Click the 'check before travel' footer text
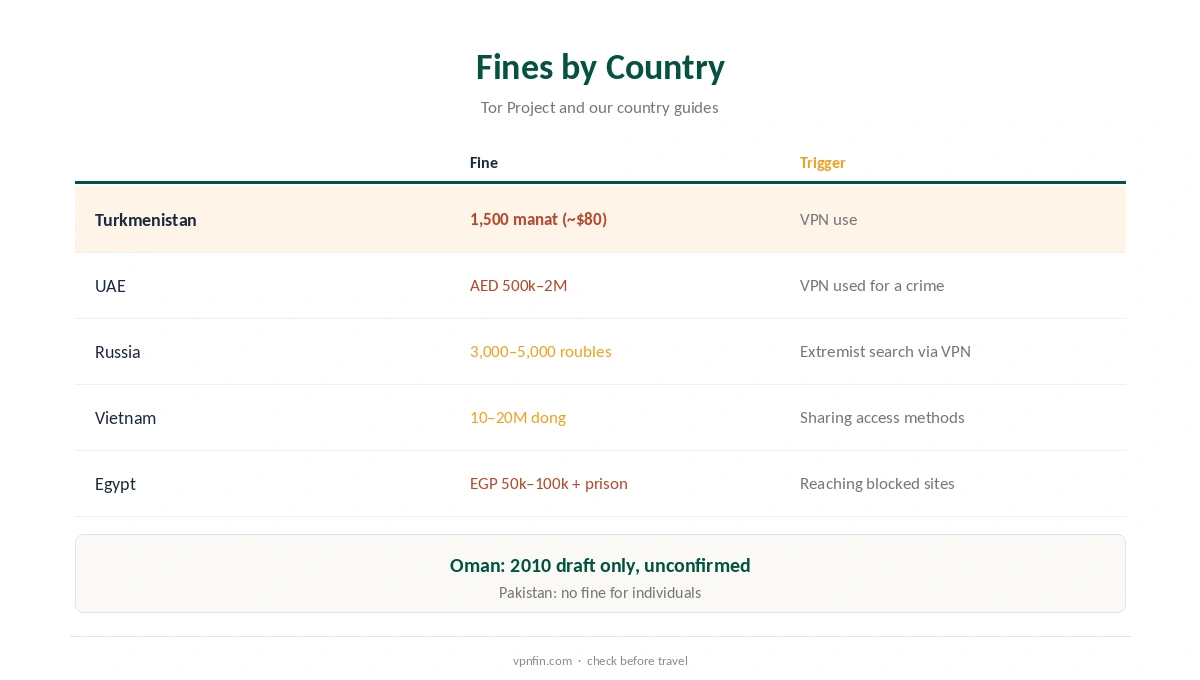 [x=637, y=660]
